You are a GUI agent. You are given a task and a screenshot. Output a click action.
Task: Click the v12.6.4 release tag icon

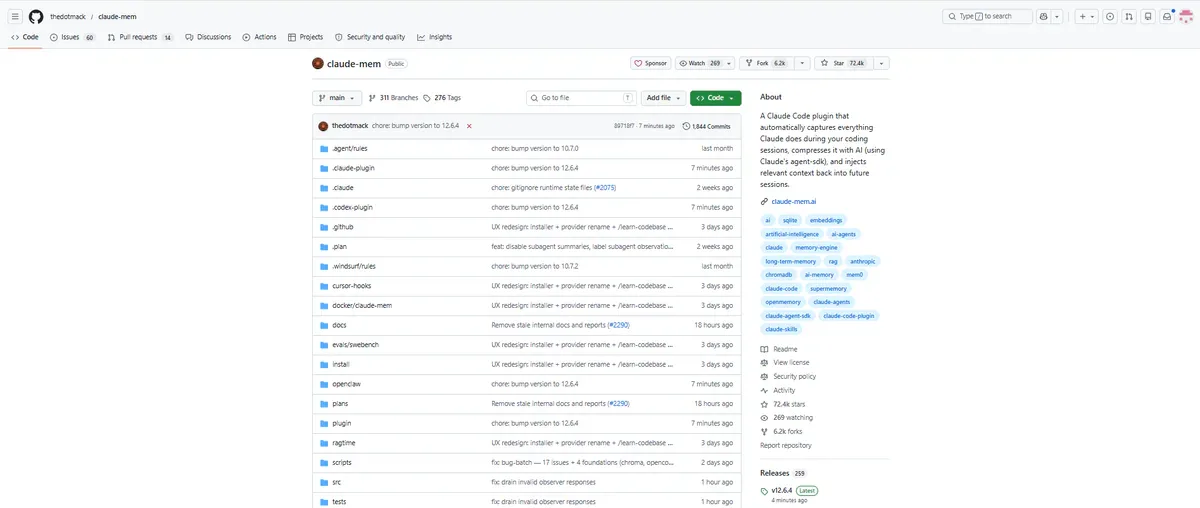click(x=764, y=491)
